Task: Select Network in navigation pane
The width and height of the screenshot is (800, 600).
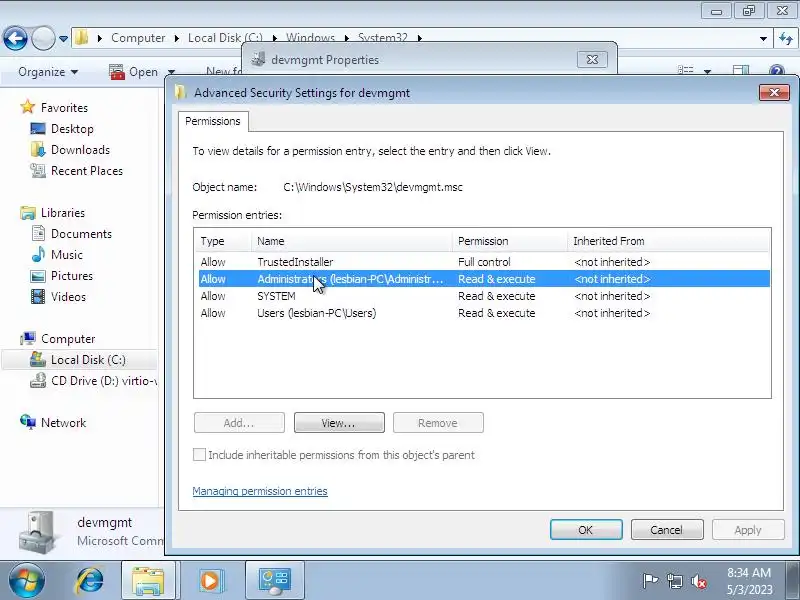Action: [x=63, y=422]
